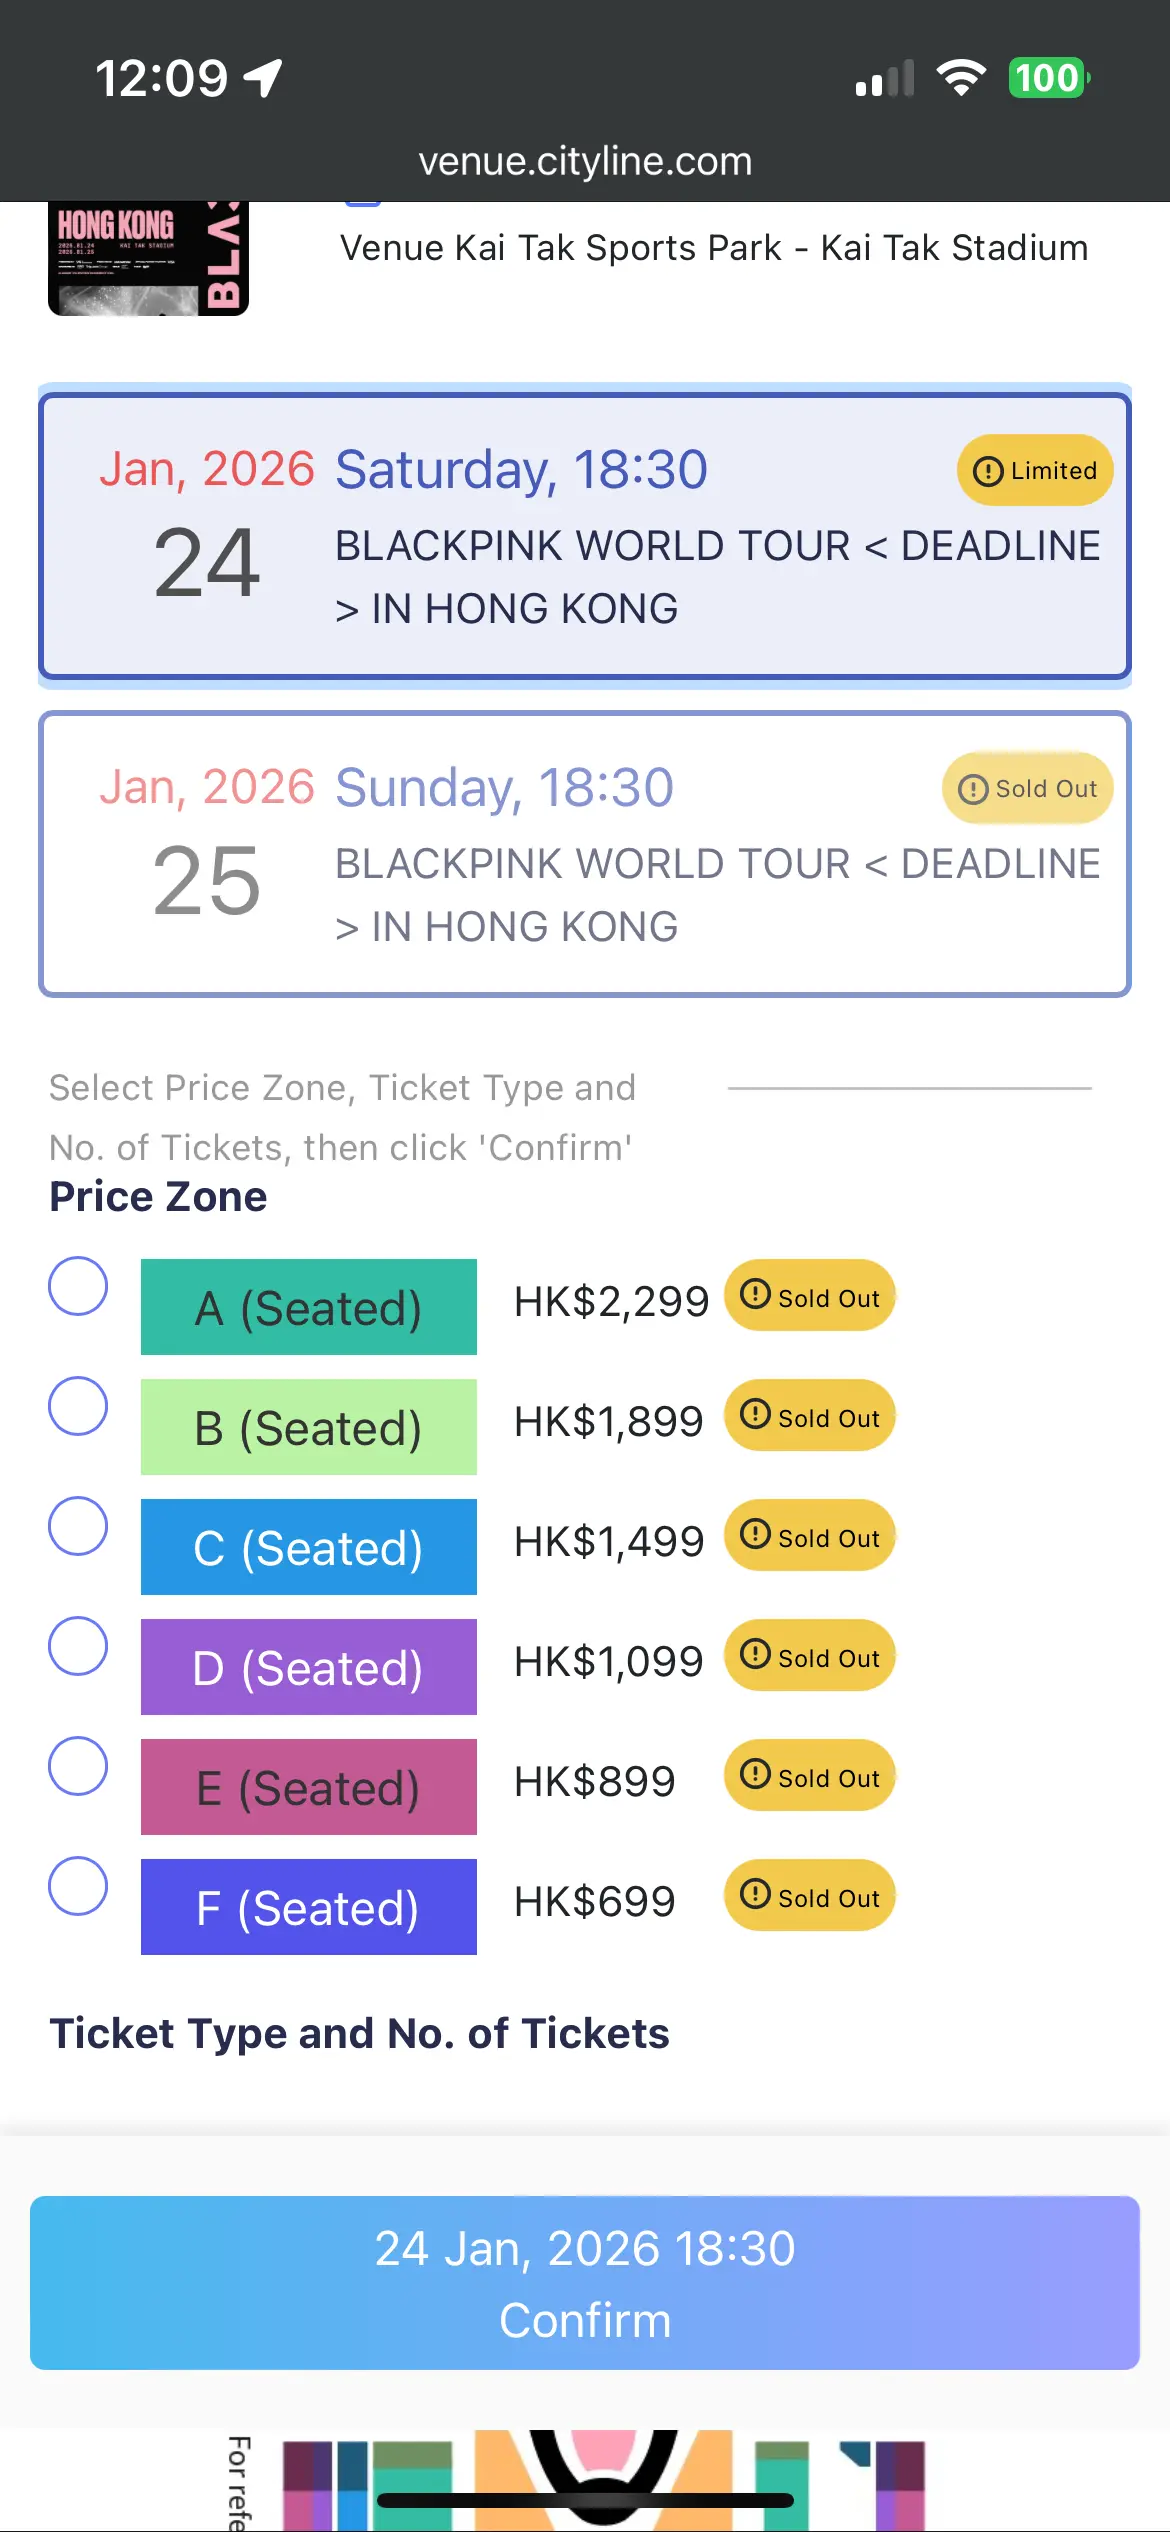Select the F (Seated) radio button
Image resolution: width=1170 pixels, height=2532 pixels.
point(78,1886)
